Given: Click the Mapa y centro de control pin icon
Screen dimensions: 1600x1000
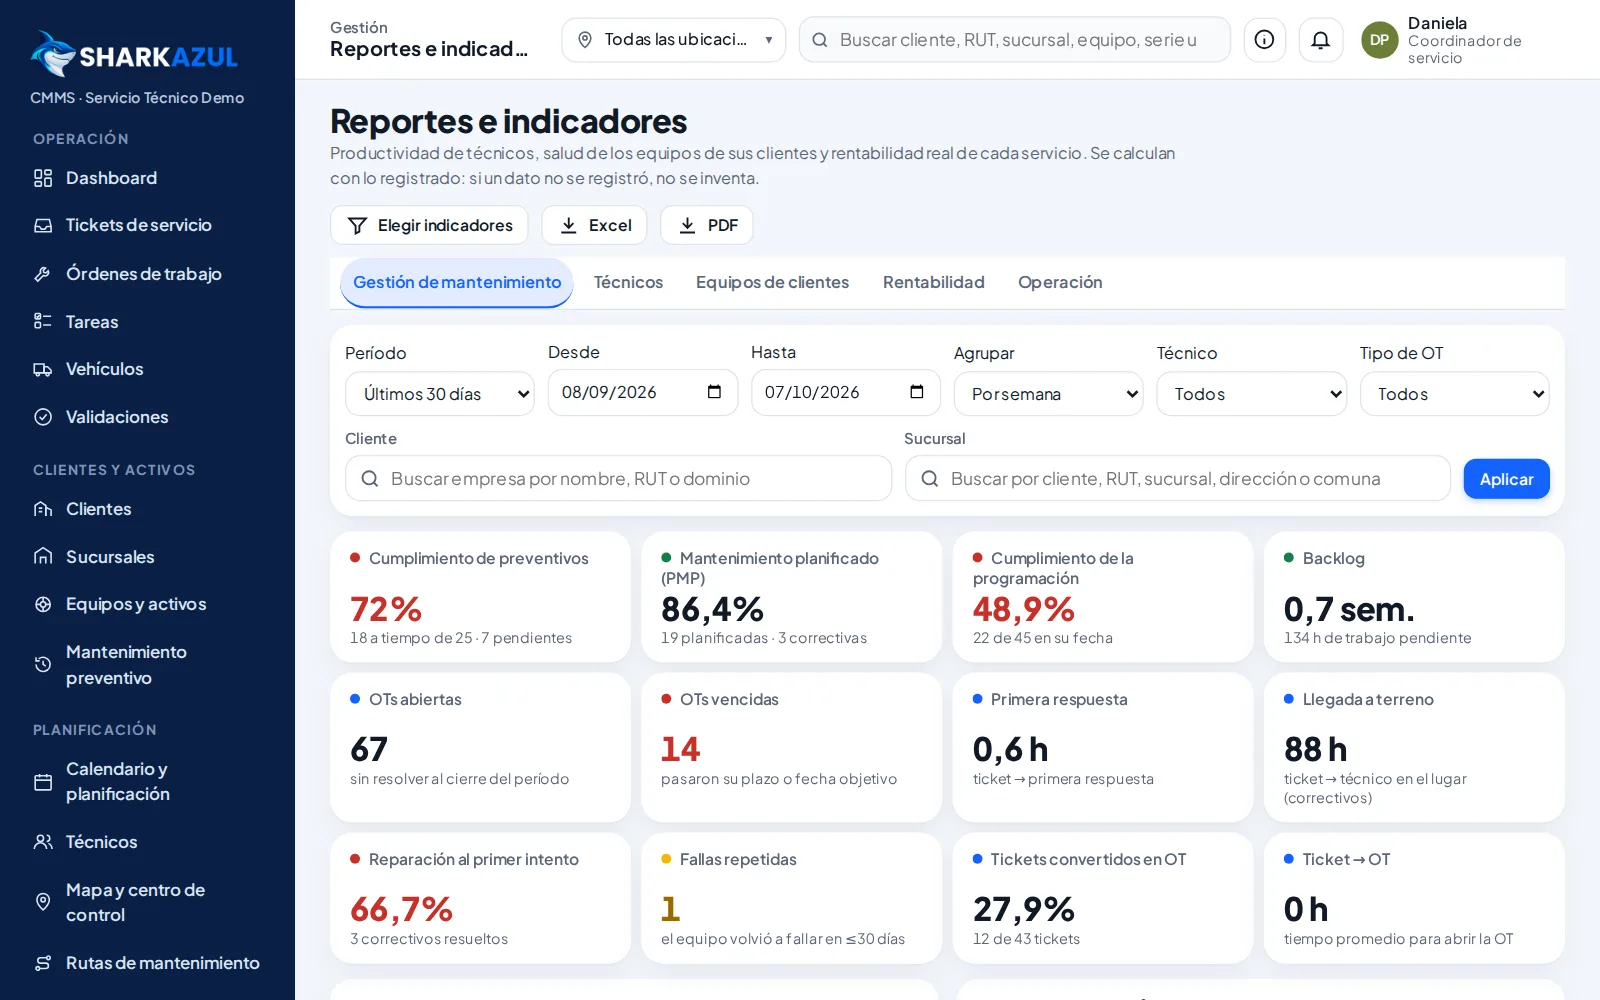Looking at the screenshot, I should coord(43,902).
